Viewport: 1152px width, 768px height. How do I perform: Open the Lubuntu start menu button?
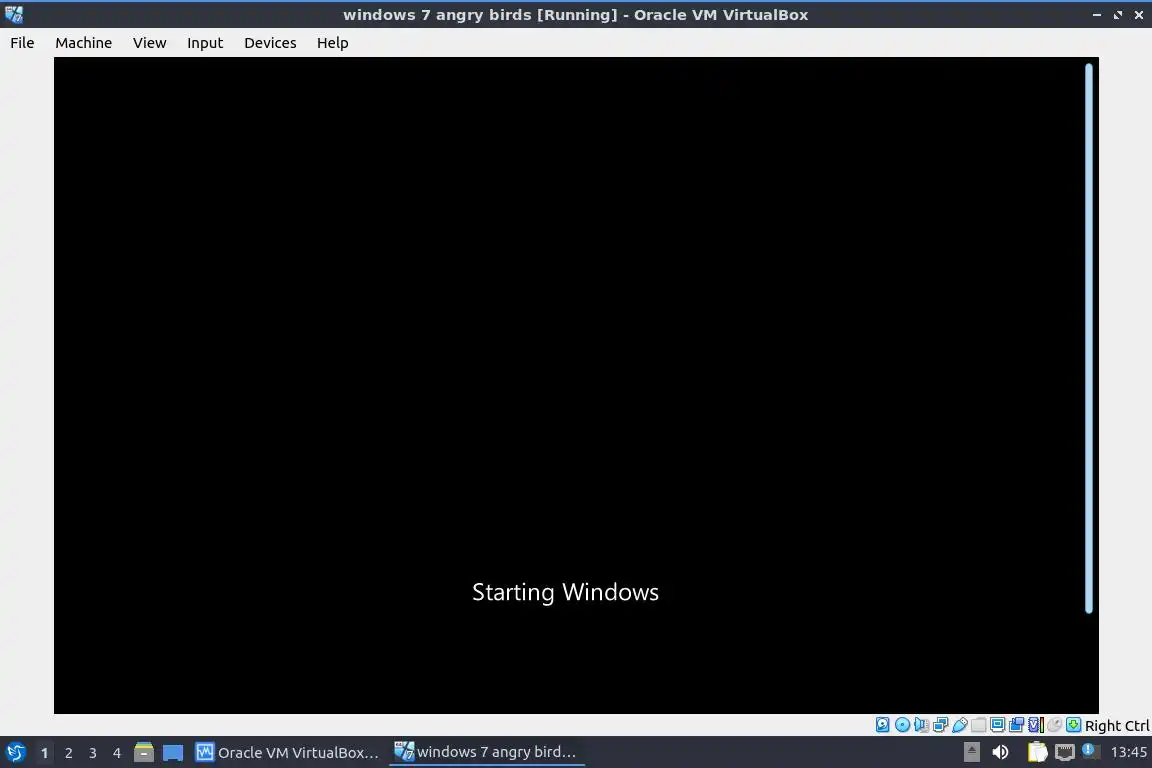[15, 753]
